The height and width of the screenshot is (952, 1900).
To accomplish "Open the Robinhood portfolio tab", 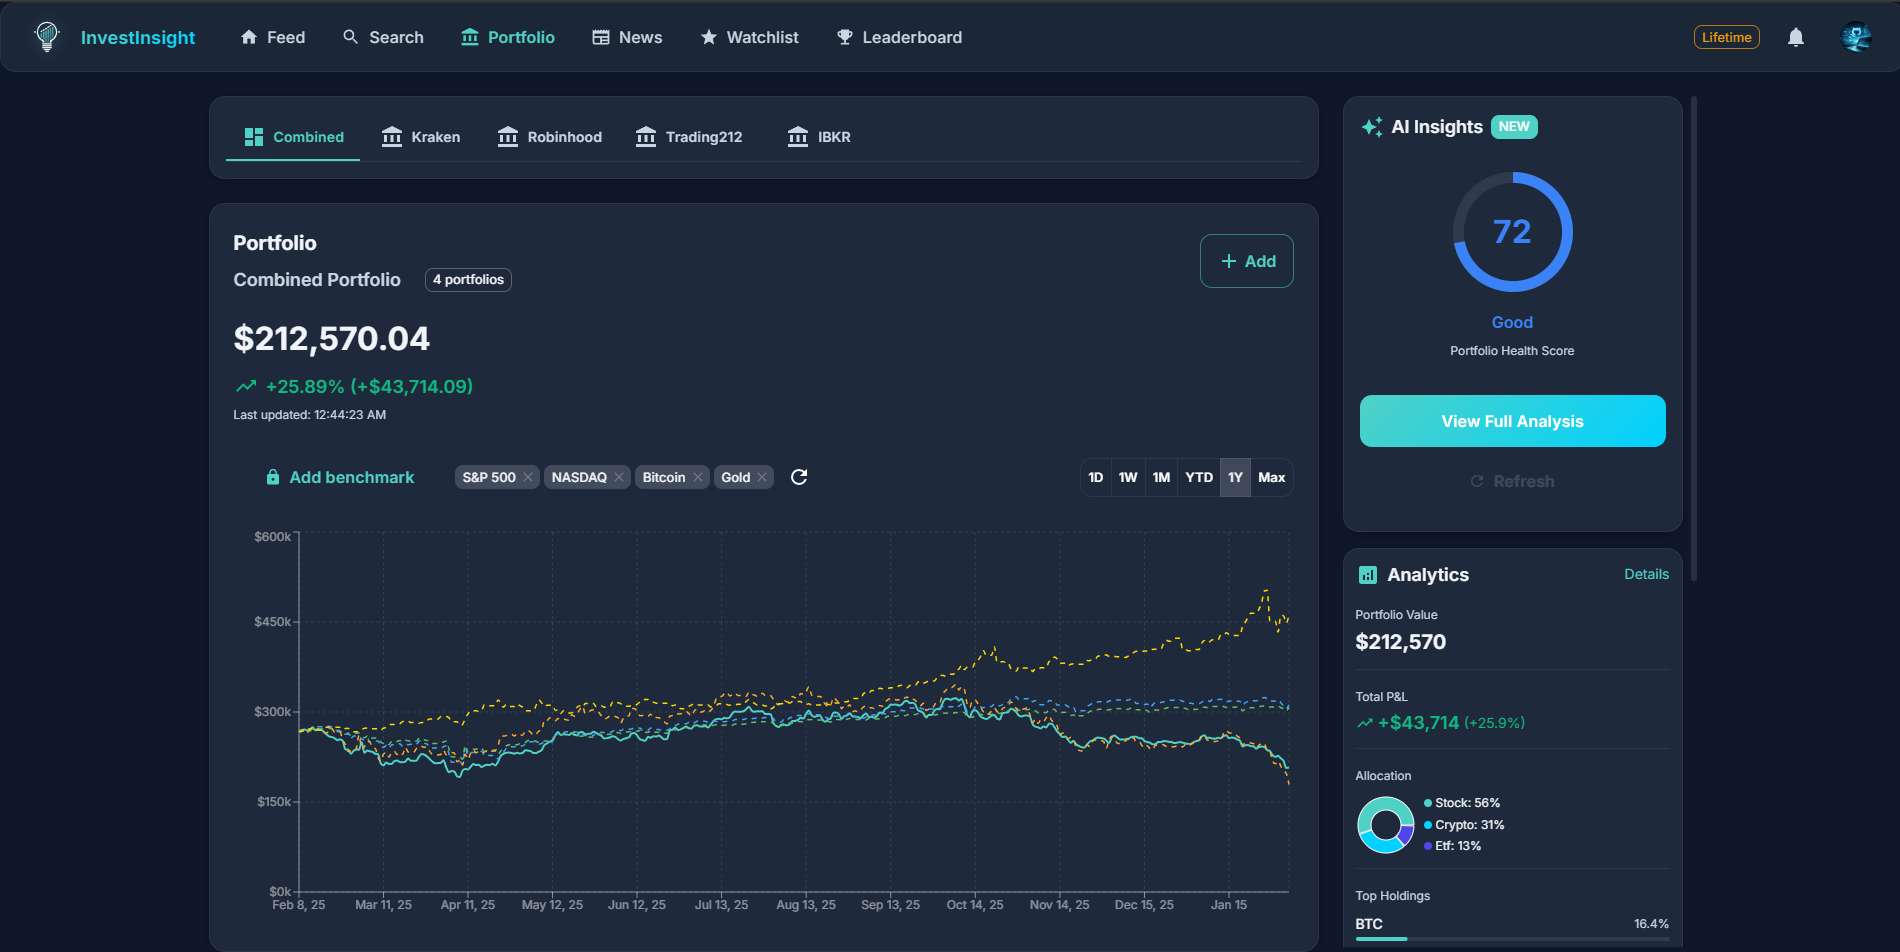I will 549,137.
